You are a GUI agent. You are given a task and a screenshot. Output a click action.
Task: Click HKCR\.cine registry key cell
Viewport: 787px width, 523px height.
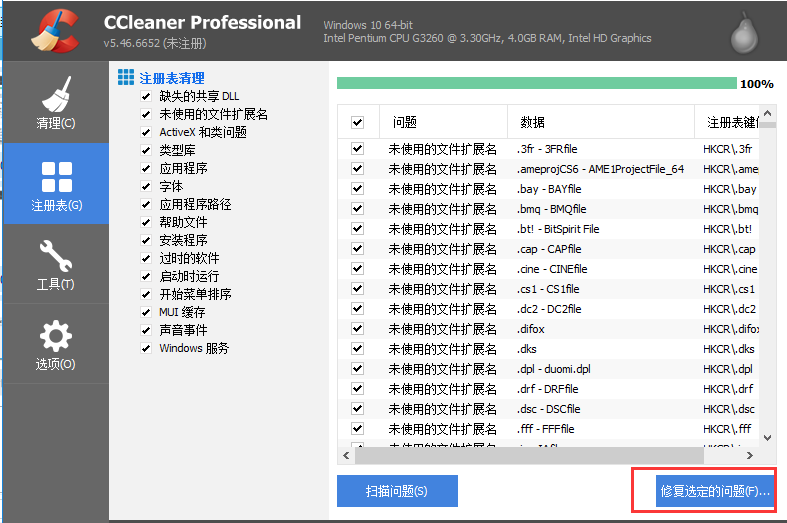click(x=730, y=269)
